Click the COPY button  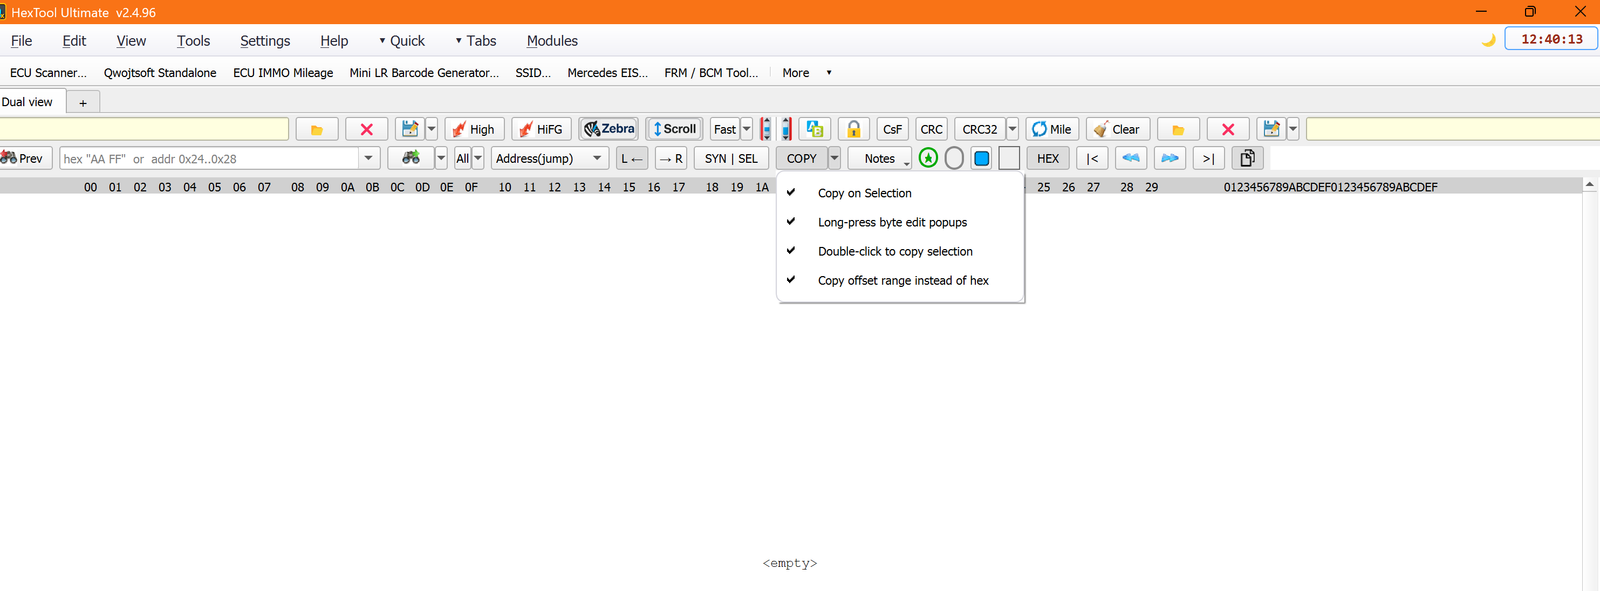coord(802,158)
